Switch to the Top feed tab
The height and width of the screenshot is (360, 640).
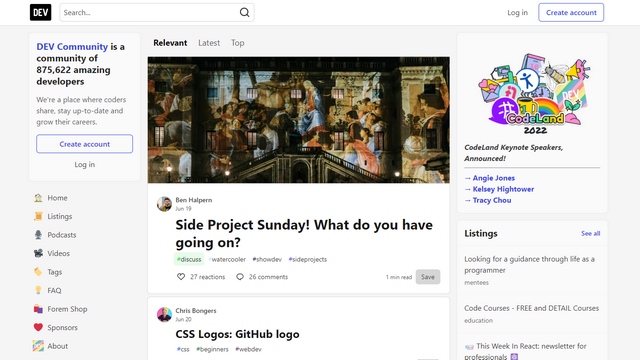click(238, 43)
